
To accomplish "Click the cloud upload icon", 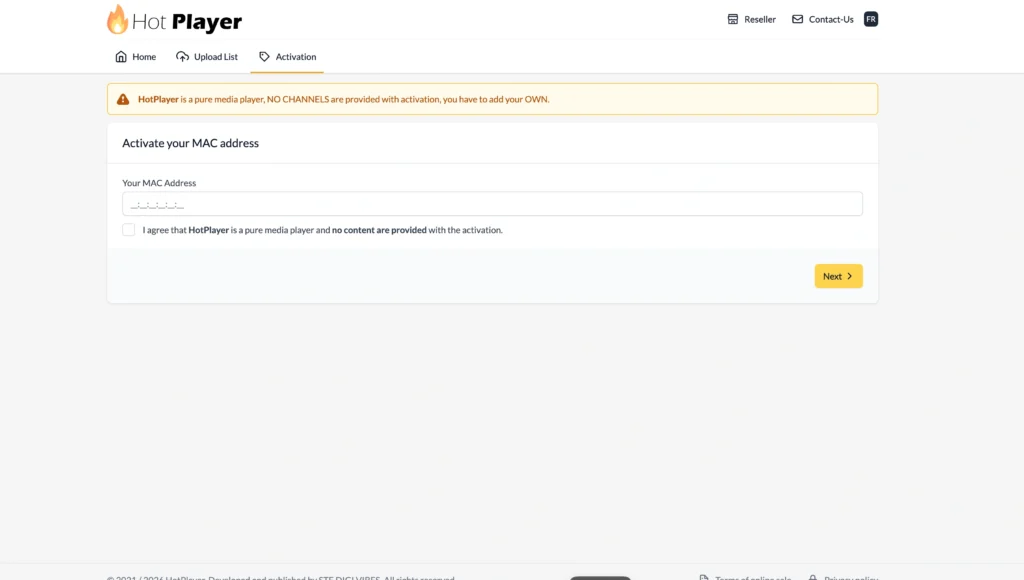I will (x=182, y=57).
